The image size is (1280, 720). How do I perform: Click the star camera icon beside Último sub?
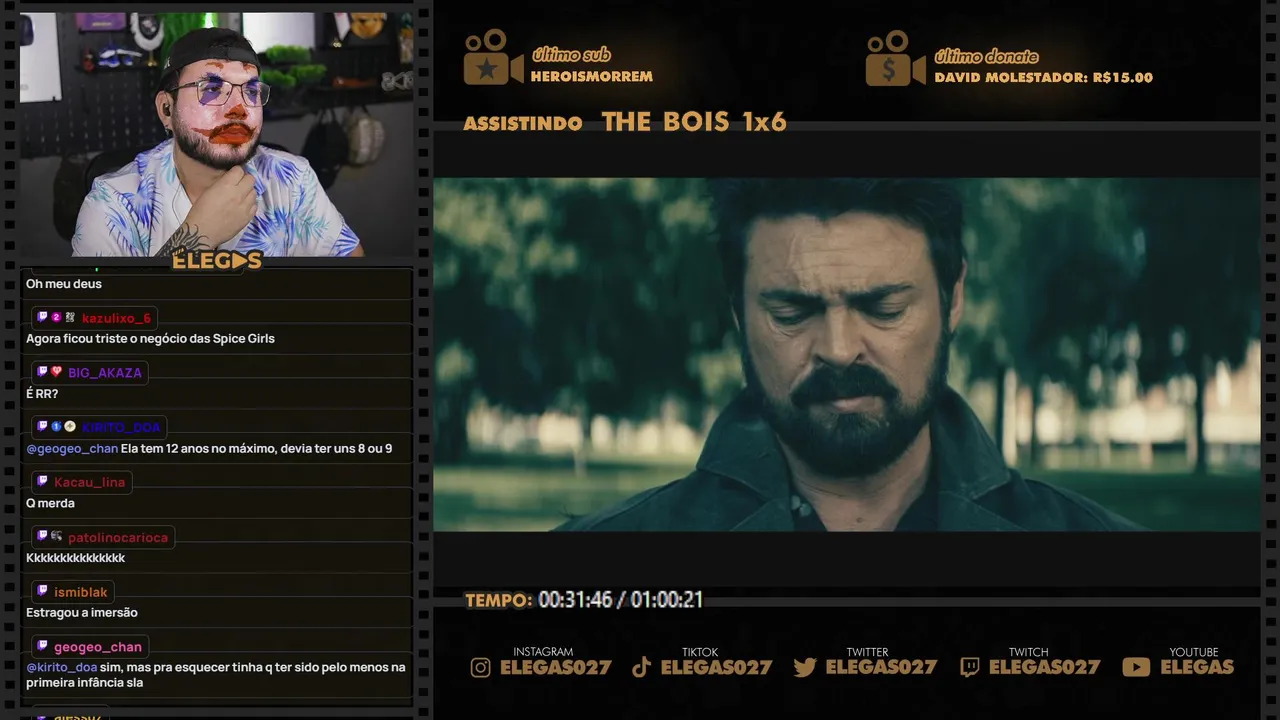493,57
